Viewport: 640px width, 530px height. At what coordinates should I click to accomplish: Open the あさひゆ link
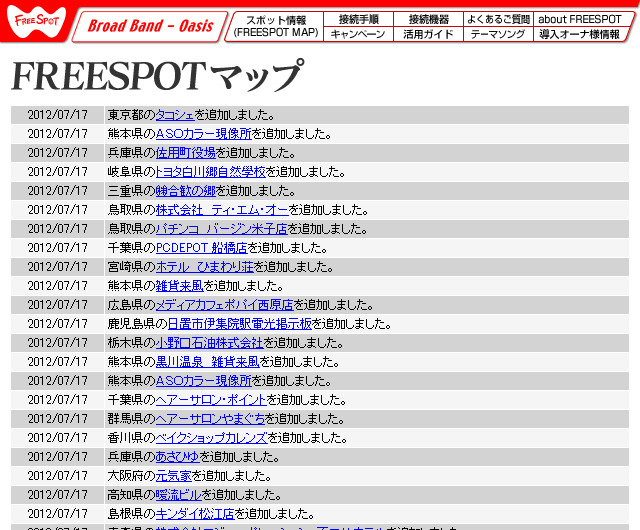pyautogui.click(x=177, y=457)
